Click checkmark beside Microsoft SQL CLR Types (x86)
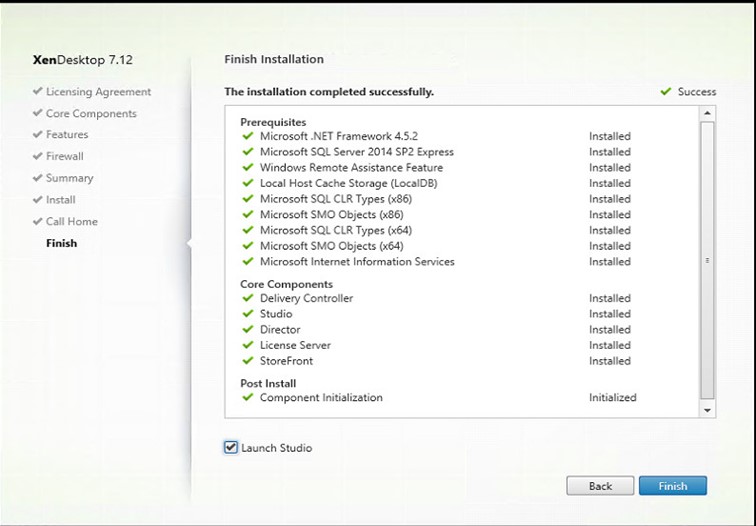Image resolution: width=756 pixels, height=526 pixels. click(248, 199)
